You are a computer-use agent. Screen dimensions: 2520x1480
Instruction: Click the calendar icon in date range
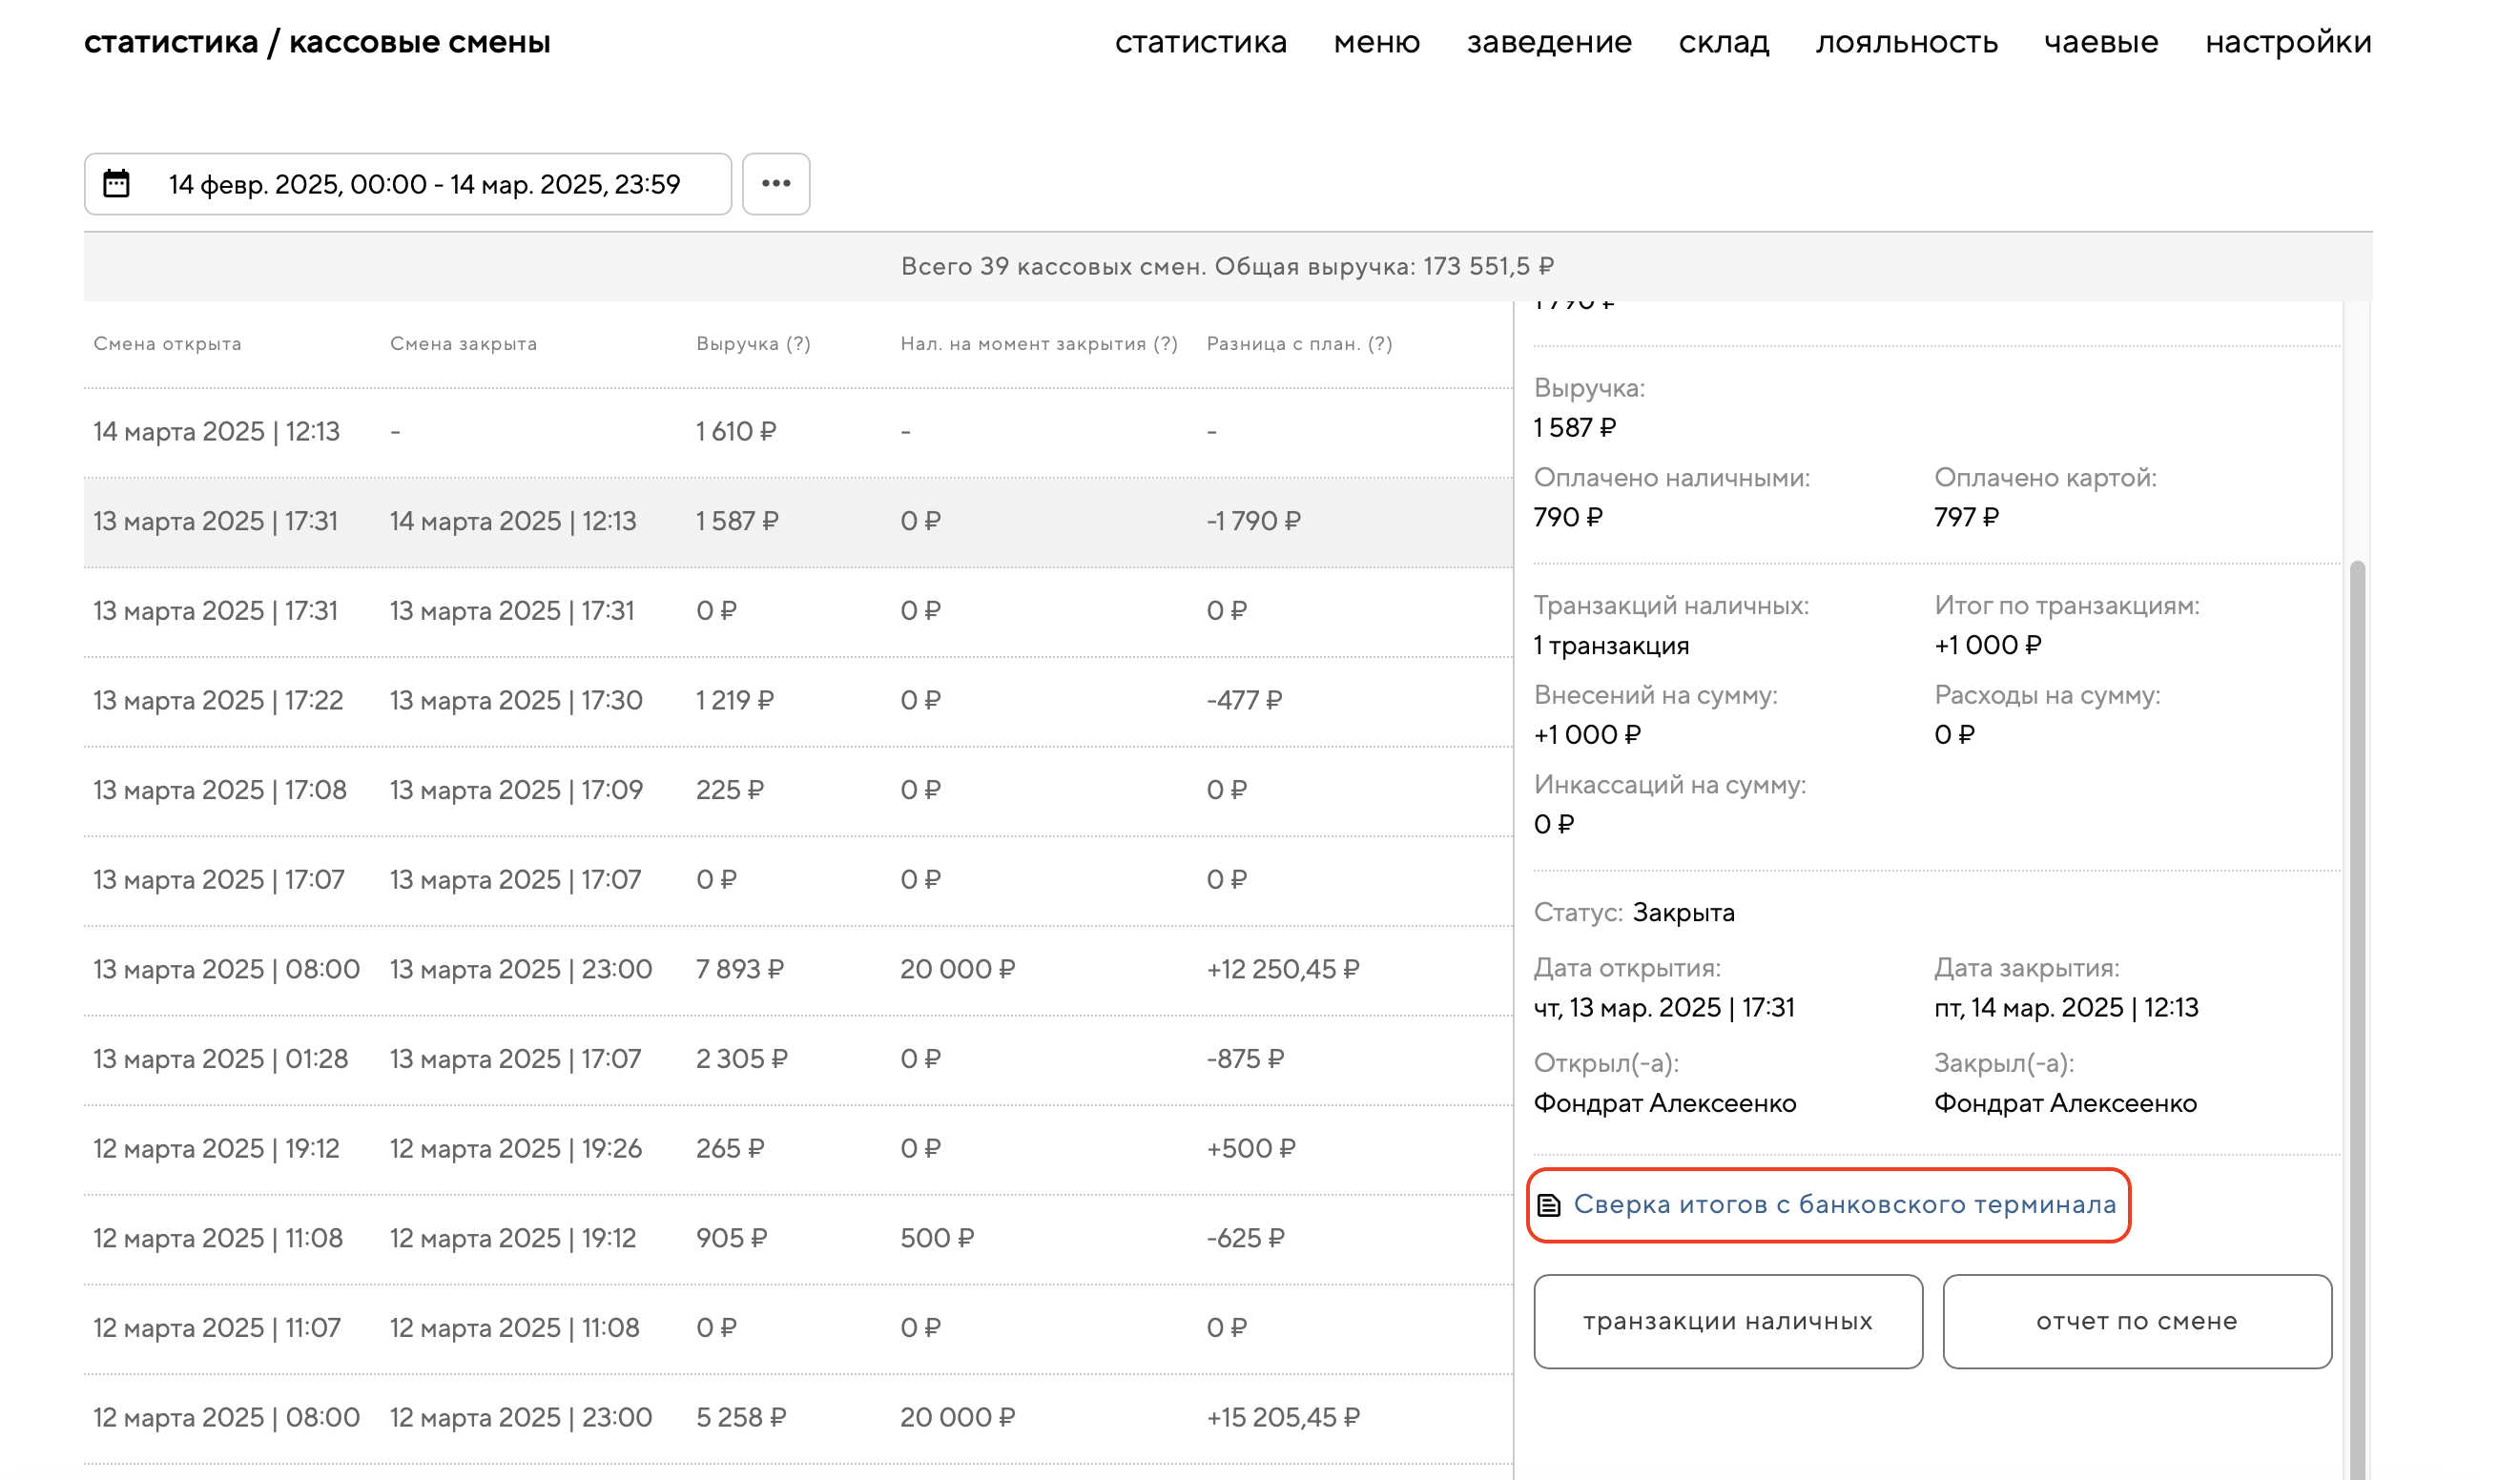(x=117, y=184)
